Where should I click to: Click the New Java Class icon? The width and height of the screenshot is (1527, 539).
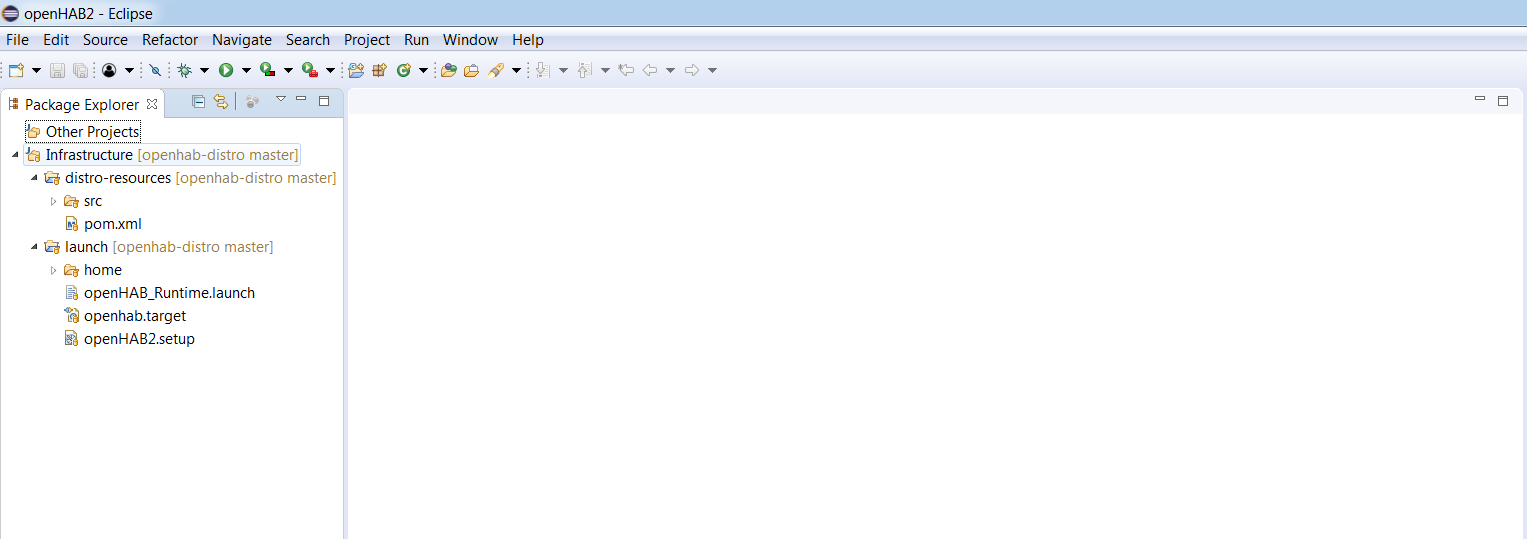point(403,70)
